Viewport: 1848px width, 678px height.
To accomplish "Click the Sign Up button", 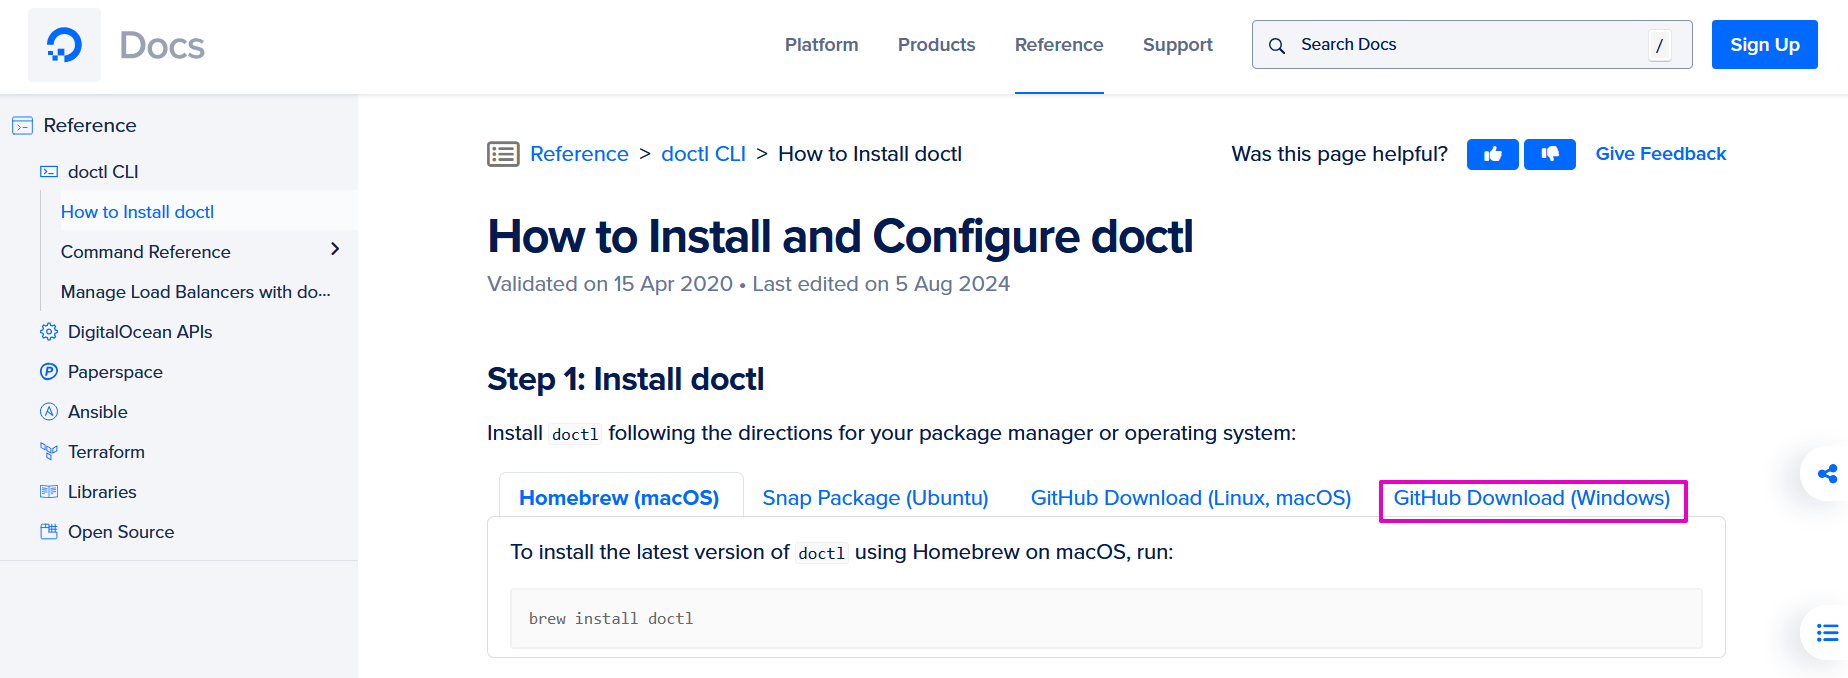I will [x=1764, y=45].
